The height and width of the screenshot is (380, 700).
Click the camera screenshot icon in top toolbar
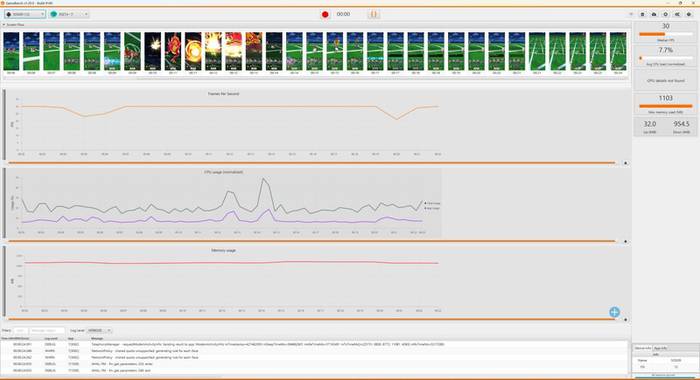coord(654,14)
